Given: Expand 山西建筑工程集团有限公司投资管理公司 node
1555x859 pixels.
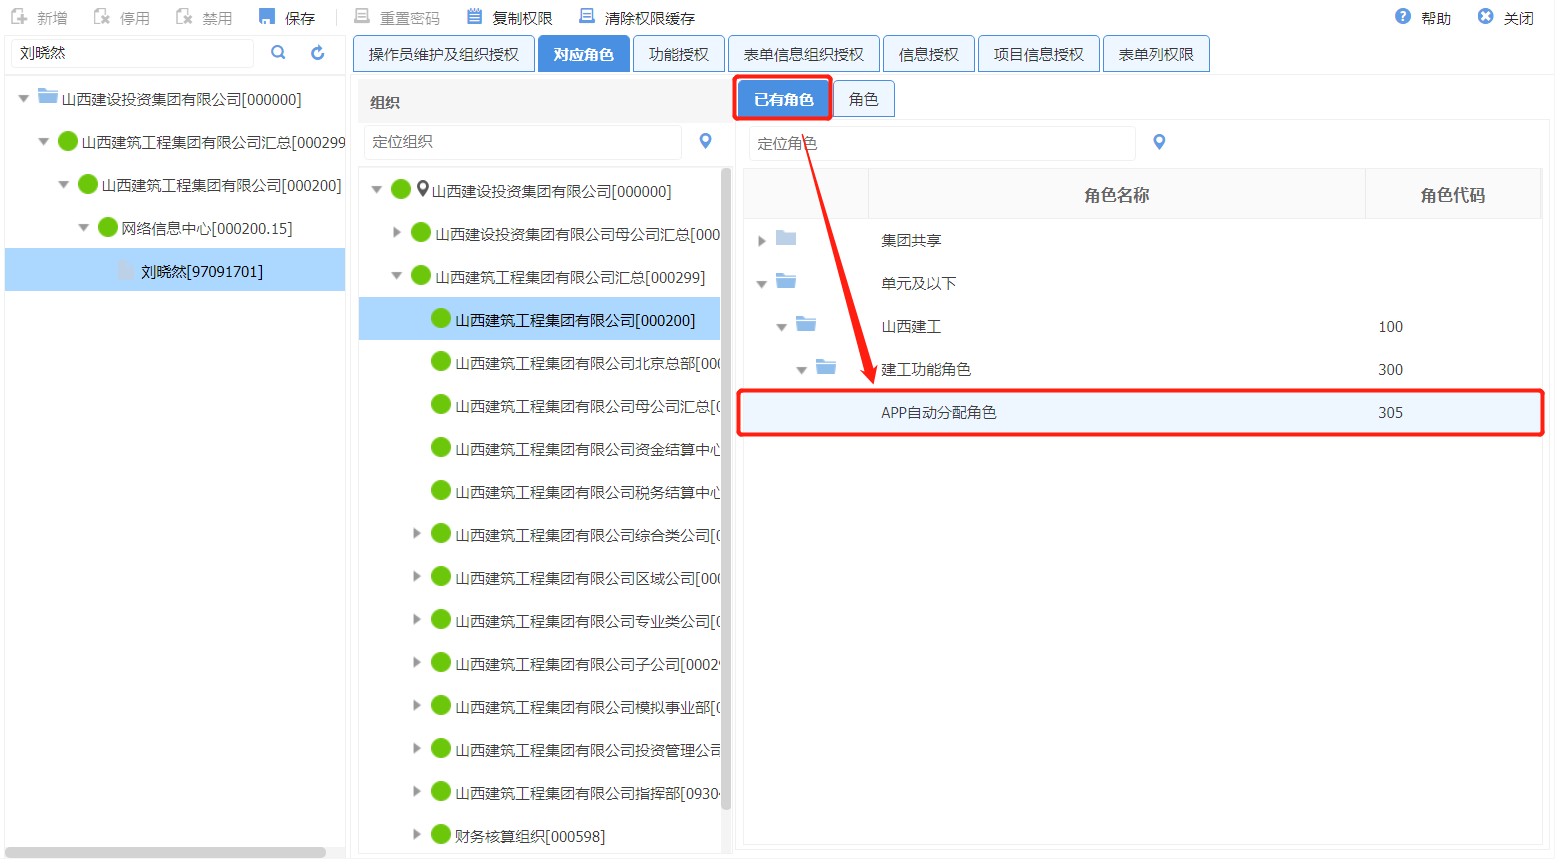Looking at the screenshot, I should point(416,749).
